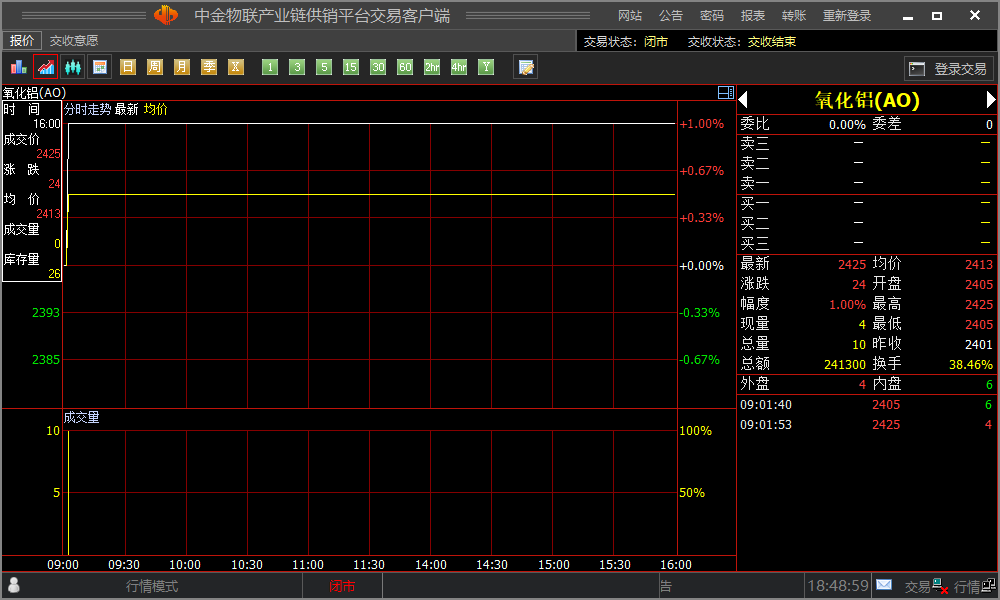Click the user icon in status bar
Screen dimensions: 1000x600
(x=13, y=585)
